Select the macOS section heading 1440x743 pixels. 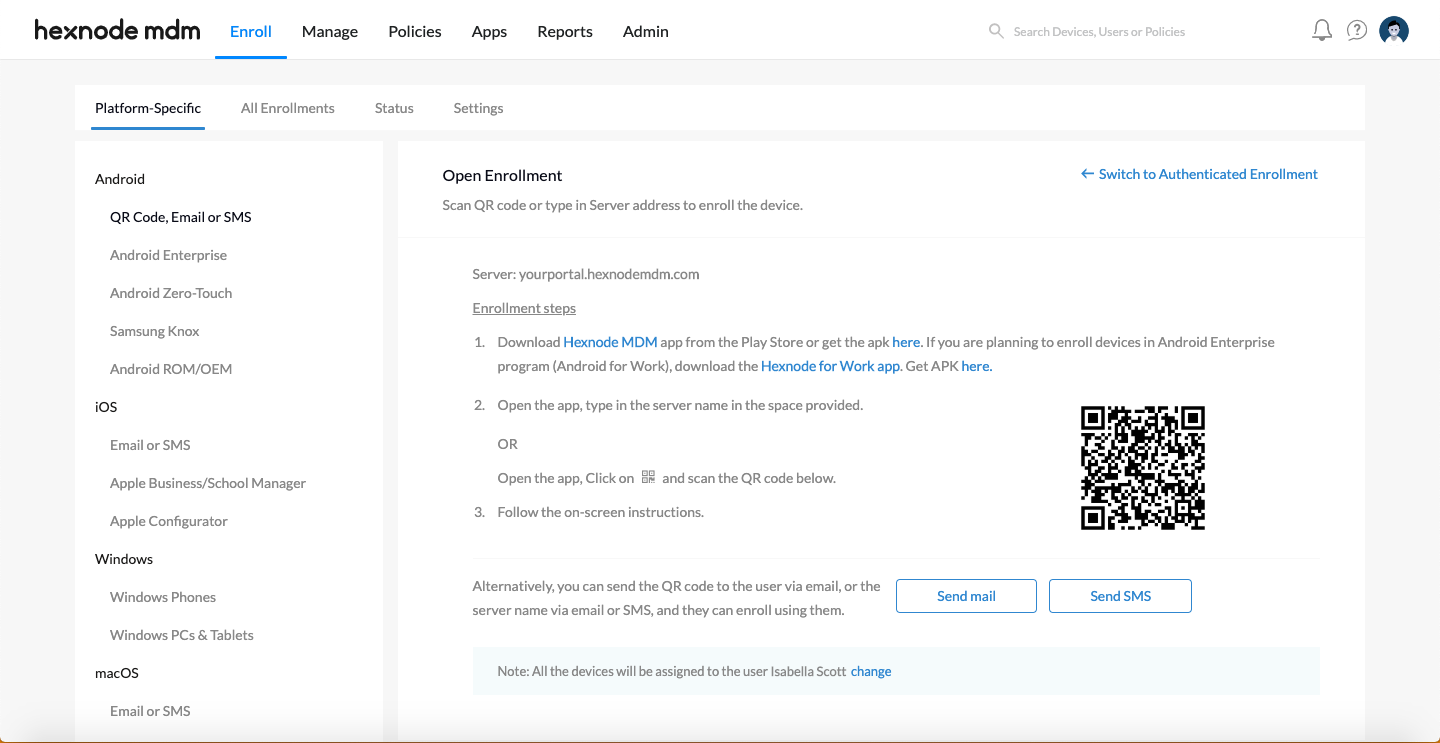117,673
